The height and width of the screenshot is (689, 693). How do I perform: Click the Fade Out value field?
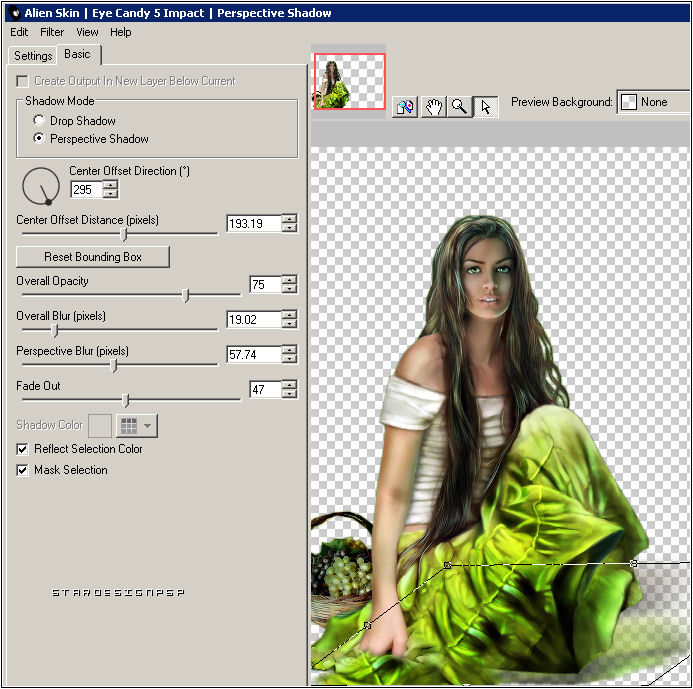coord(265,389)
